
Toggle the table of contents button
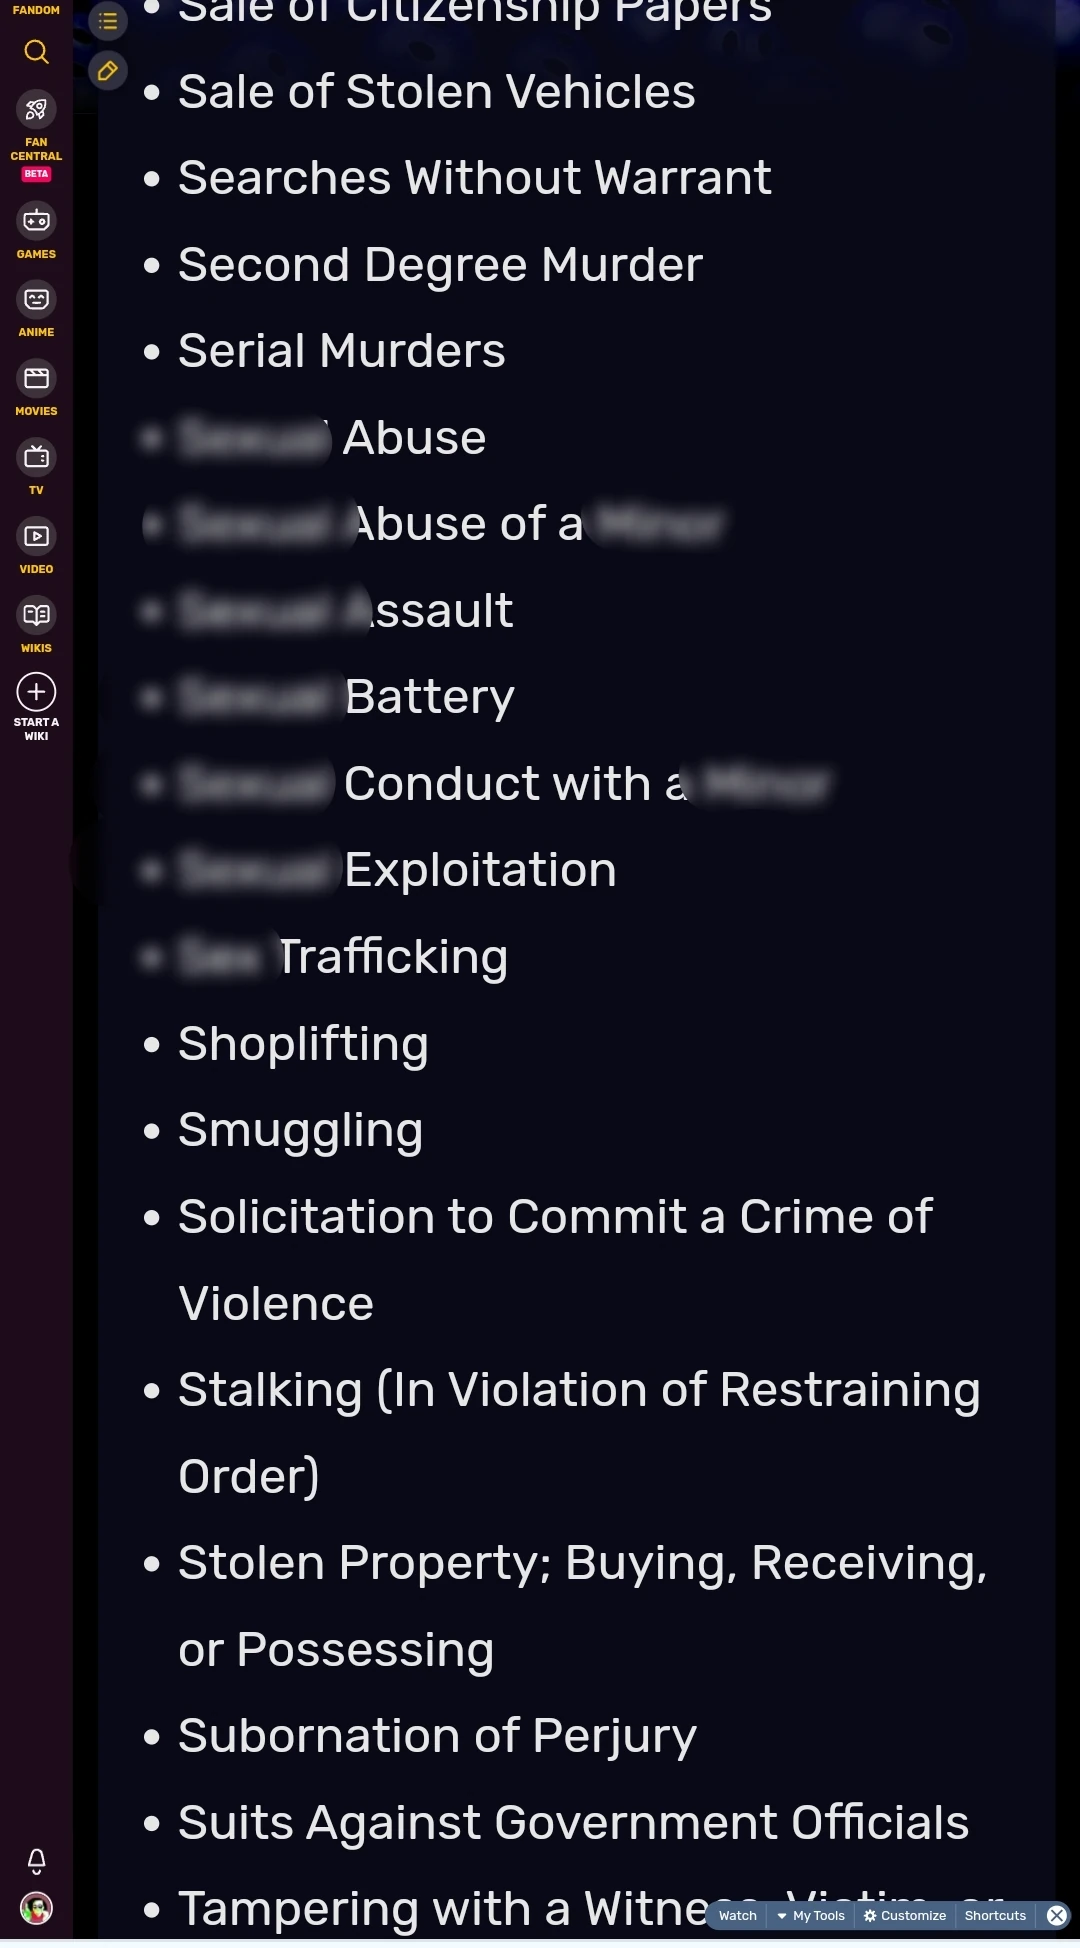tap(108, 21)
